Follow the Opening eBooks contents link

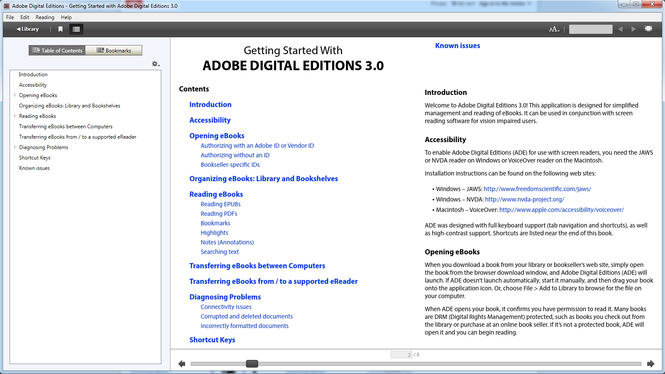tap(217, 136)
